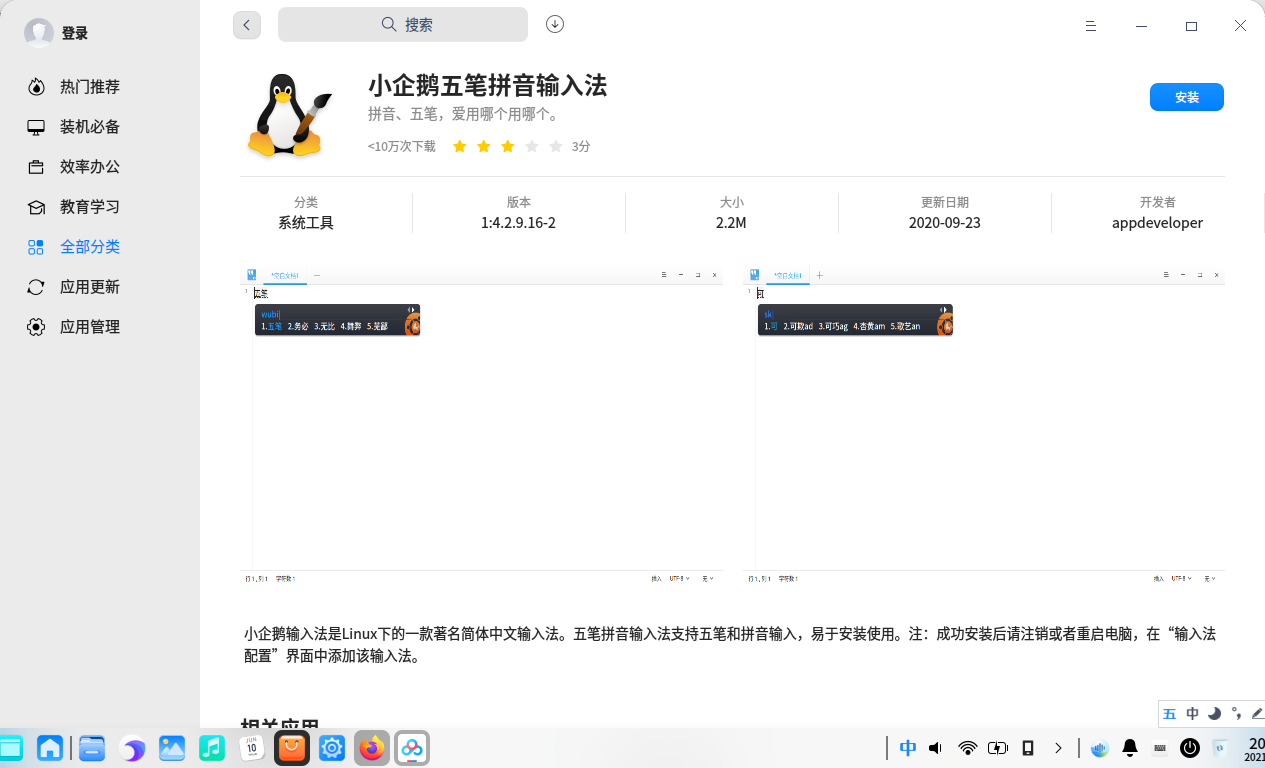Open the image viewer taskbar icon
This screenshot has height=768, width=1265.
pyautogui.click(x=172, y=747)
